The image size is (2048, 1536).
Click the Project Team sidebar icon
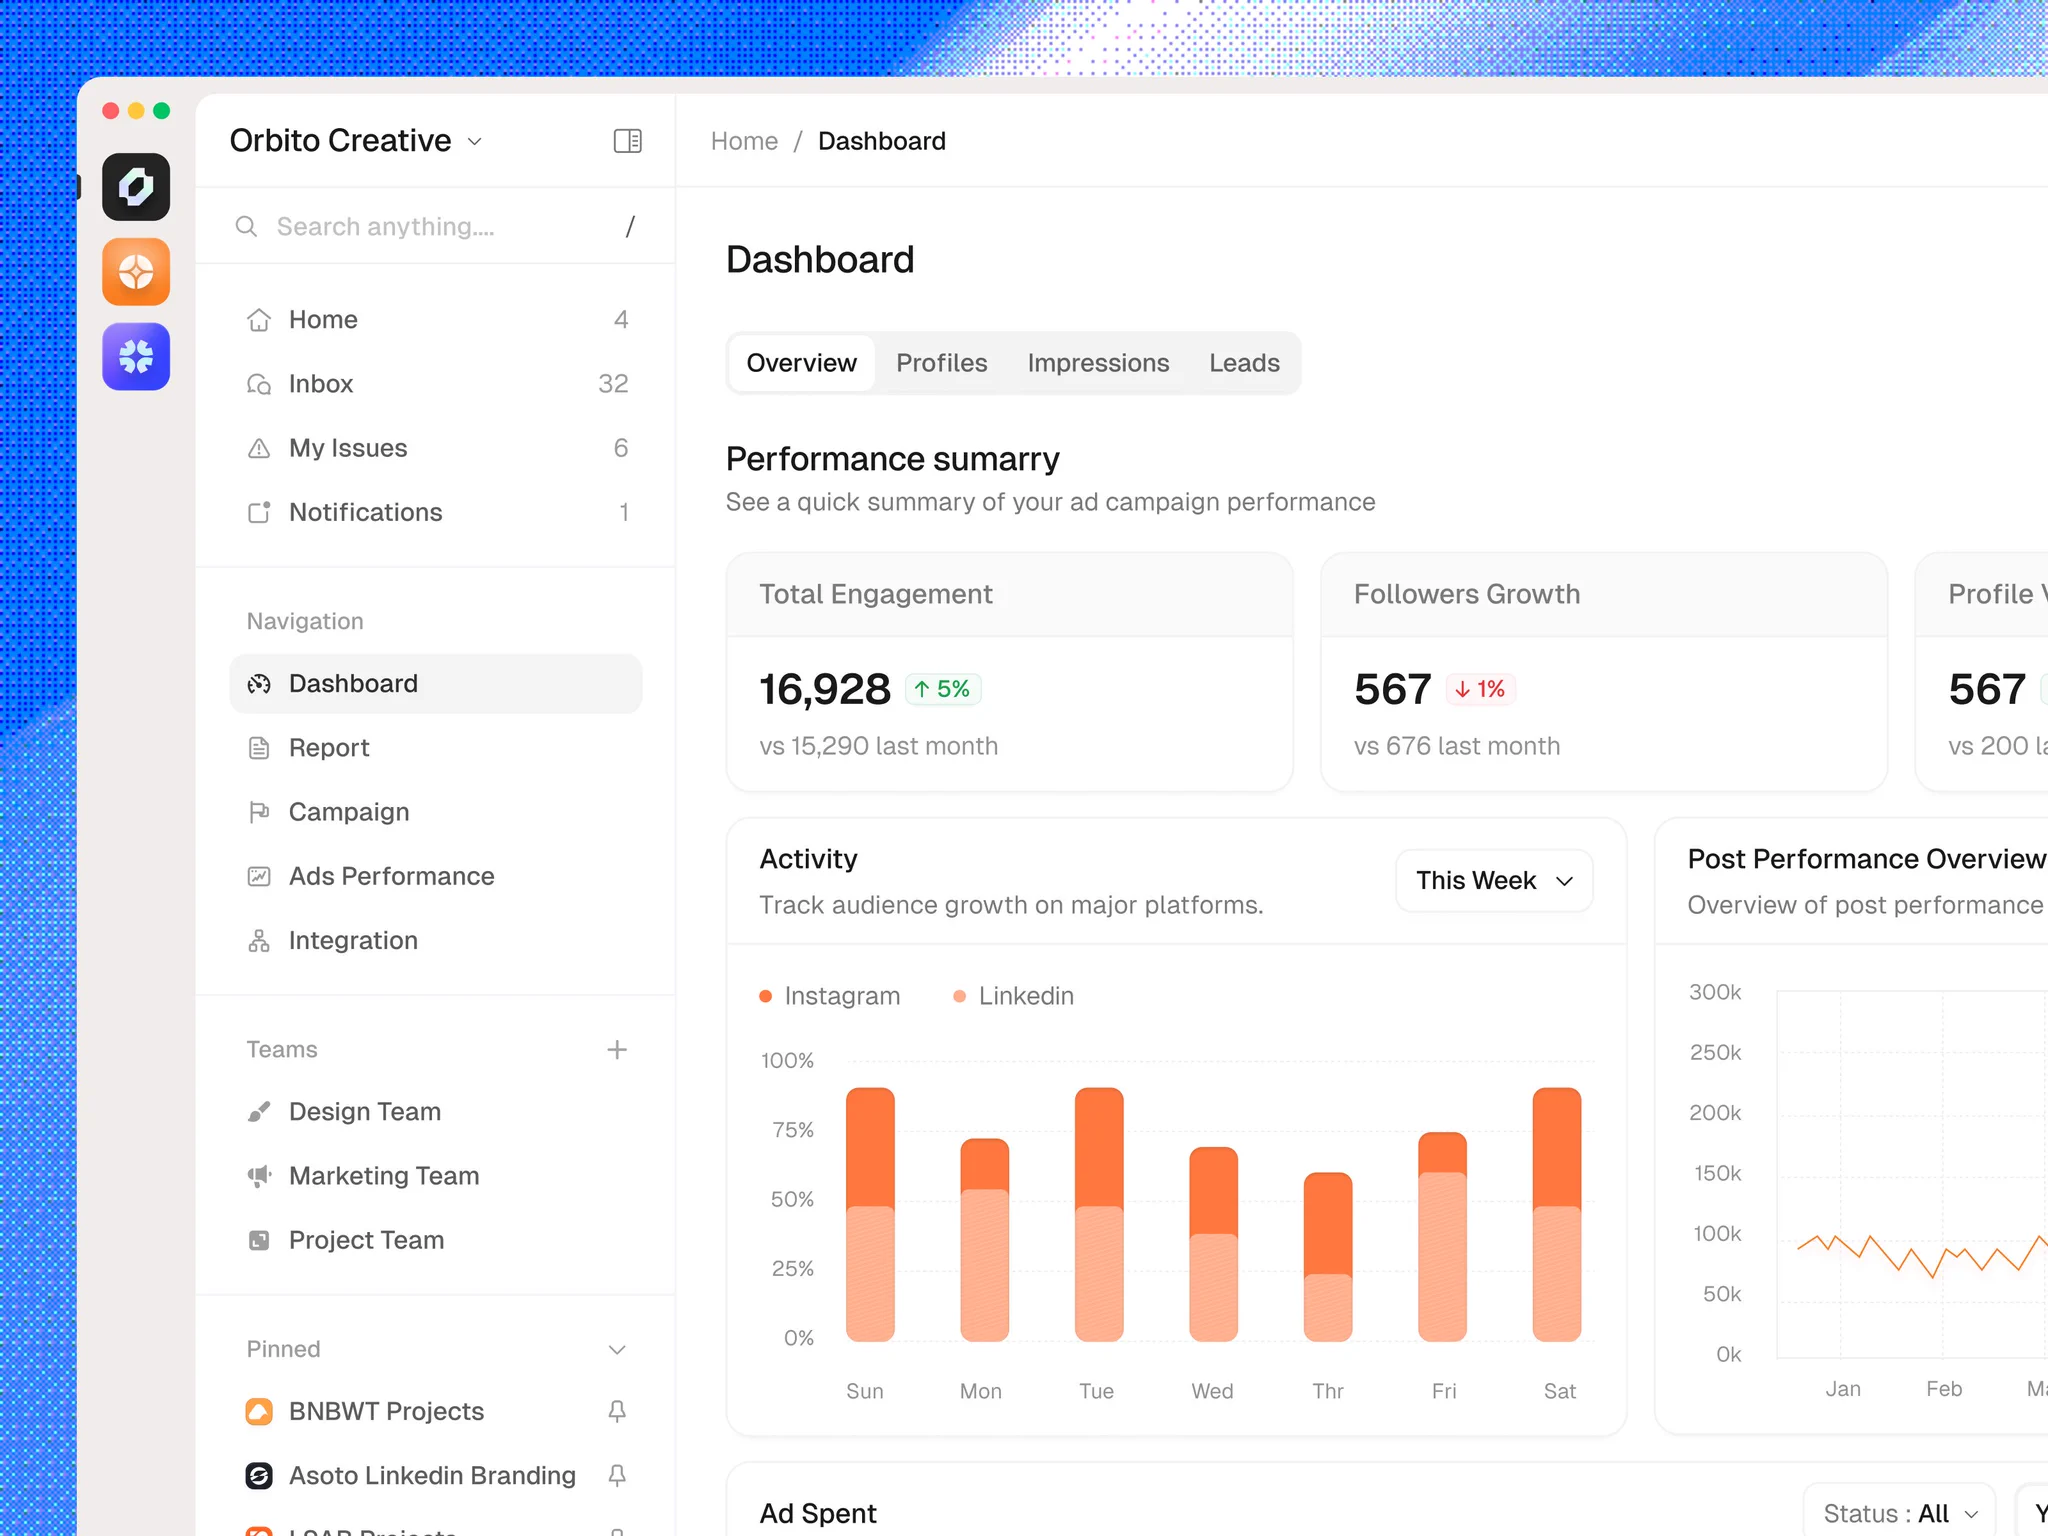point(259,1240)
